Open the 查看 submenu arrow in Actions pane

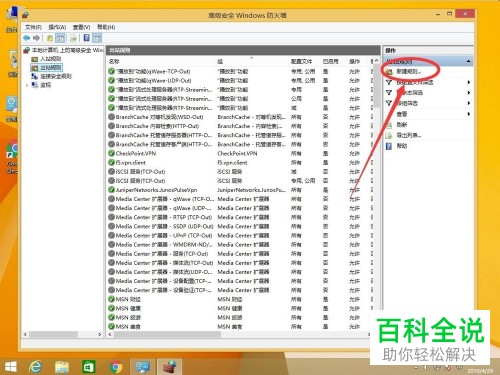click(x=469, y=114)
